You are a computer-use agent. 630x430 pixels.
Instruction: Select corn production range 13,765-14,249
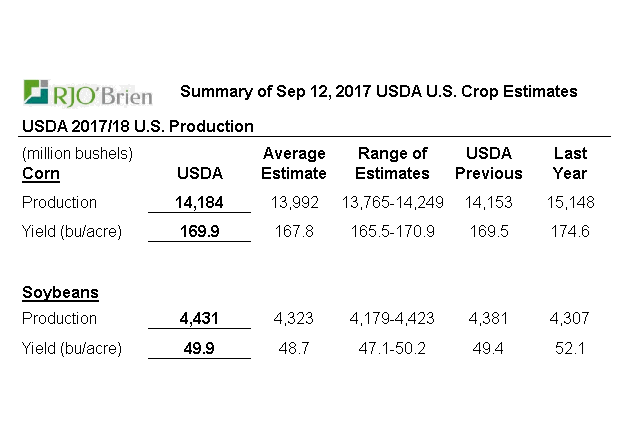(x=392, y=202)
